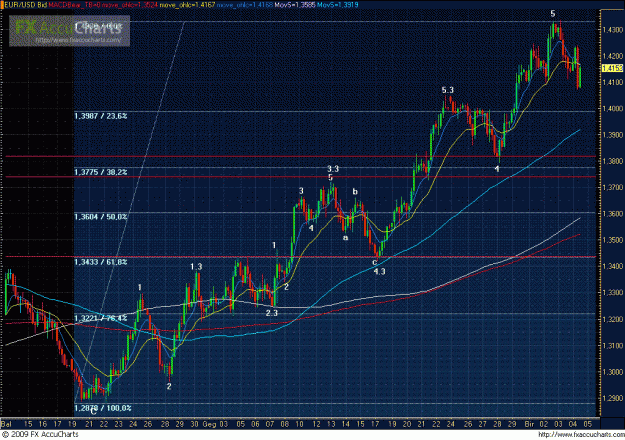Click date 20 on the time axis
625x440 pixels.
click(407, 424)
